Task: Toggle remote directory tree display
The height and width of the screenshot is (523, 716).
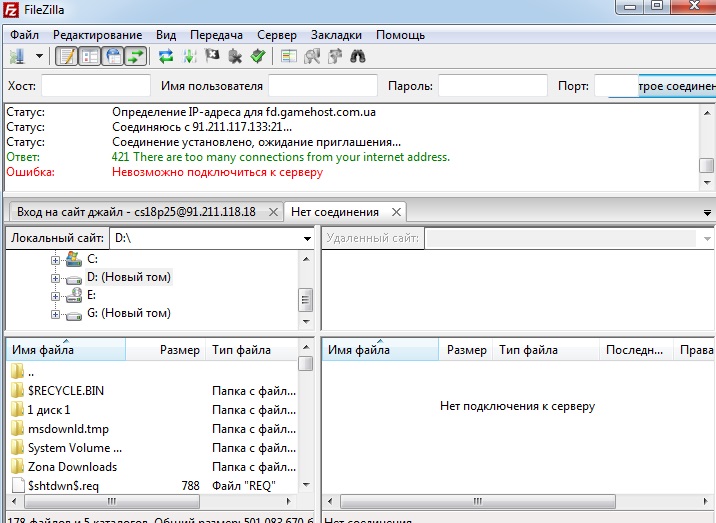Action: click(x=112, y=57)
